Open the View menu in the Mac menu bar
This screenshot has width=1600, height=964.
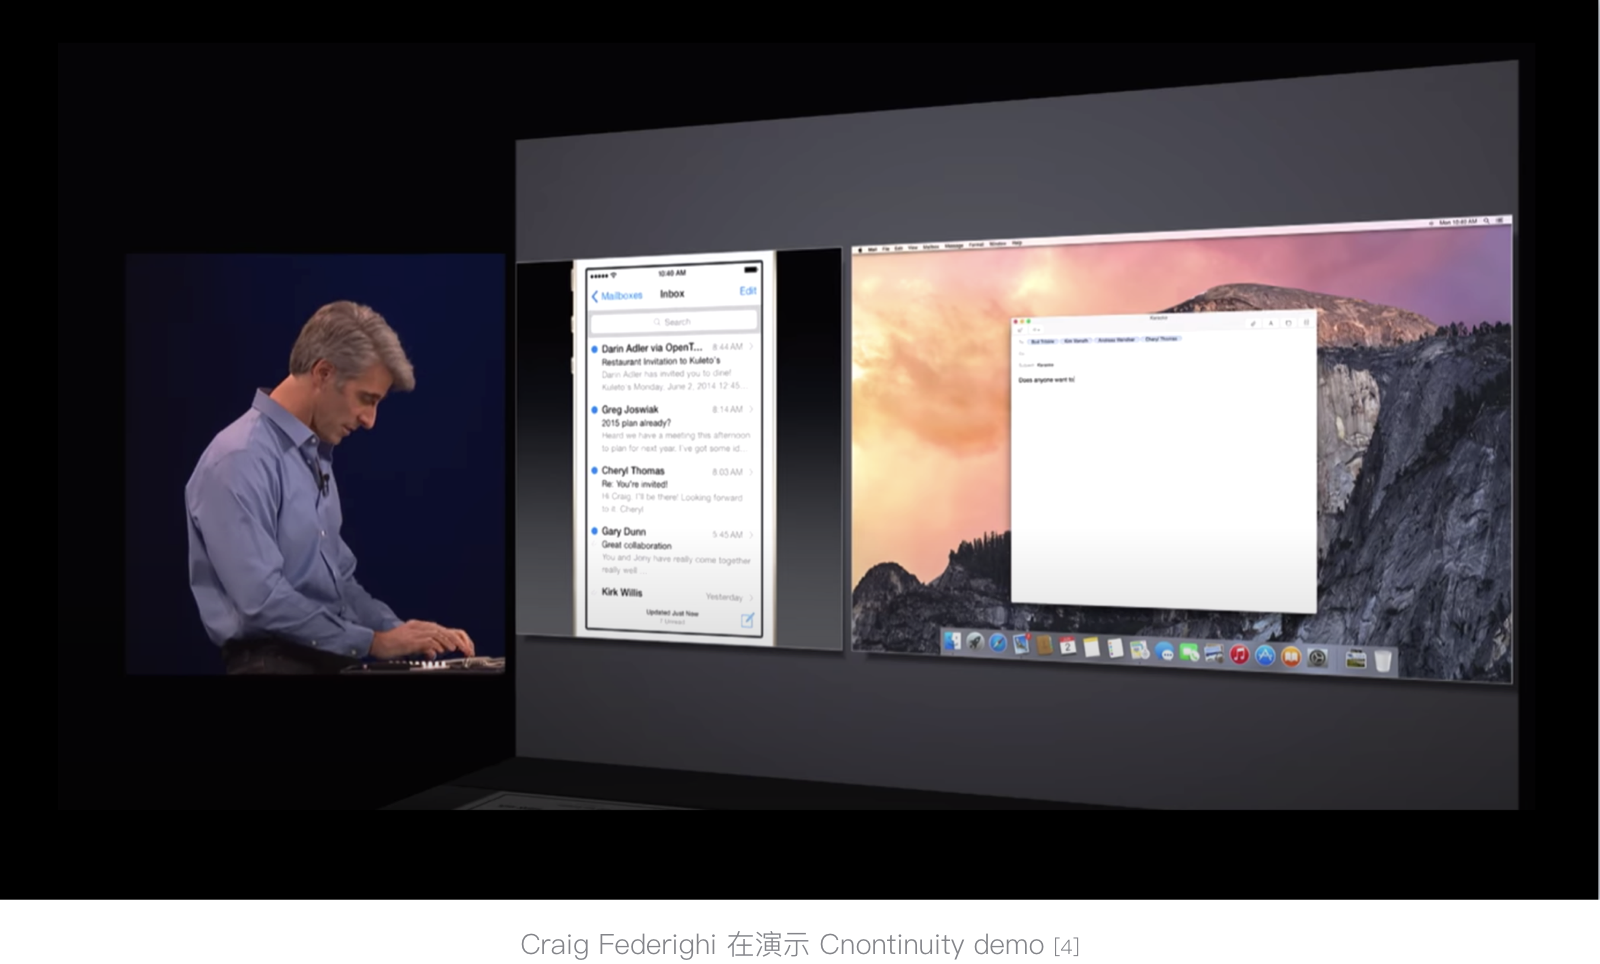912,248
